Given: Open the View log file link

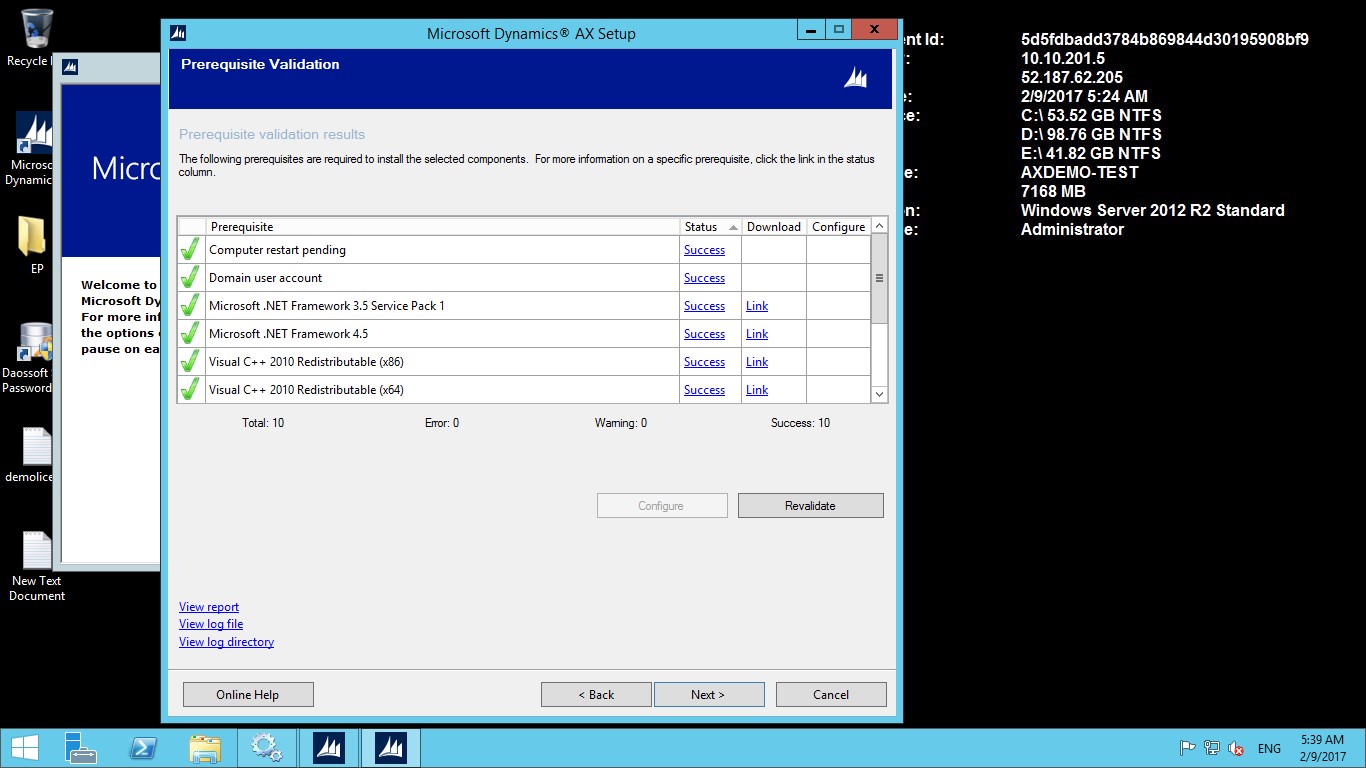Looking at the screenshot, I should tap(211, 624).
